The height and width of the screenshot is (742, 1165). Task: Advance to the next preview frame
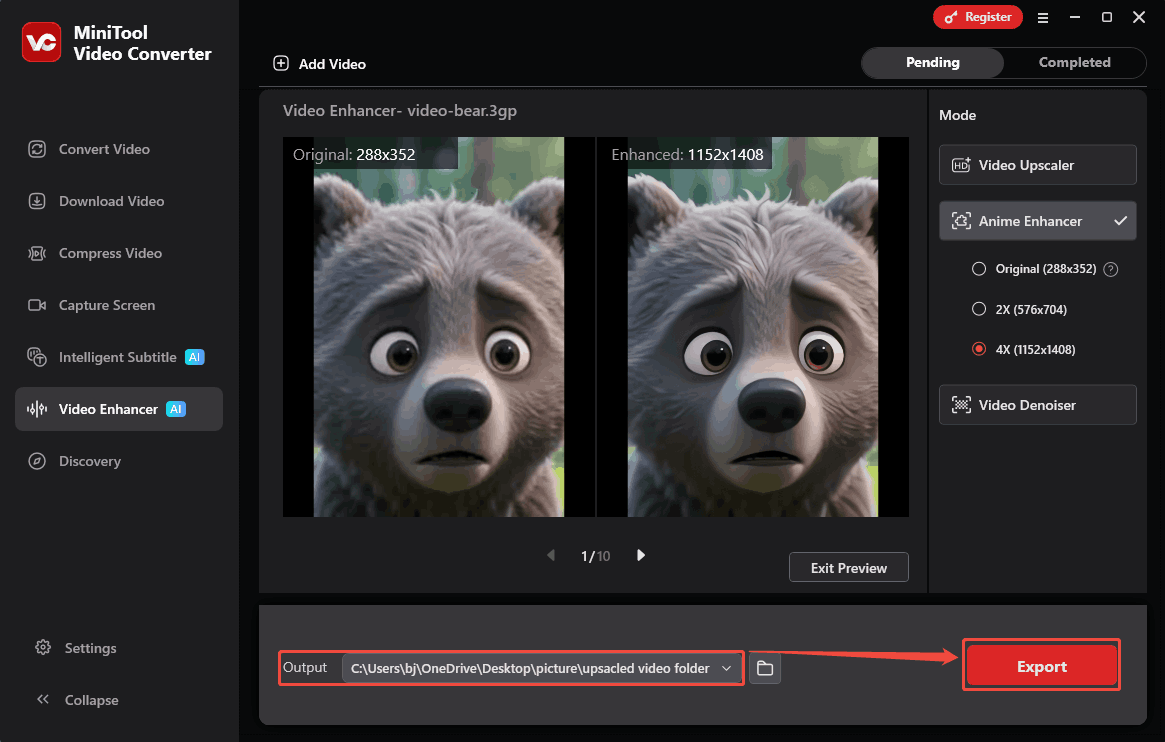click(640, 555)
